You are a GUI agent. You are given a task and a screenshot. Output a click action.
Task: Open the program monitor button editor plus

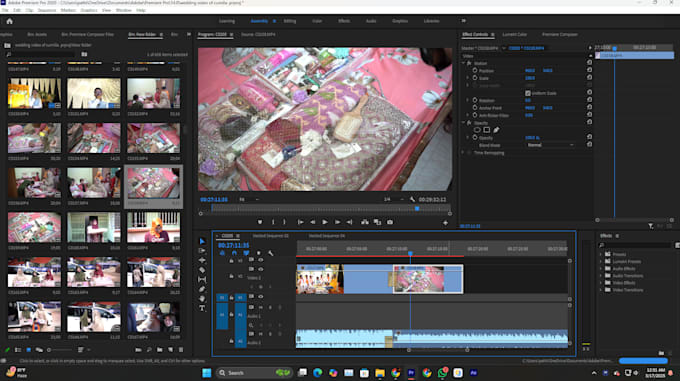point(445,223)
